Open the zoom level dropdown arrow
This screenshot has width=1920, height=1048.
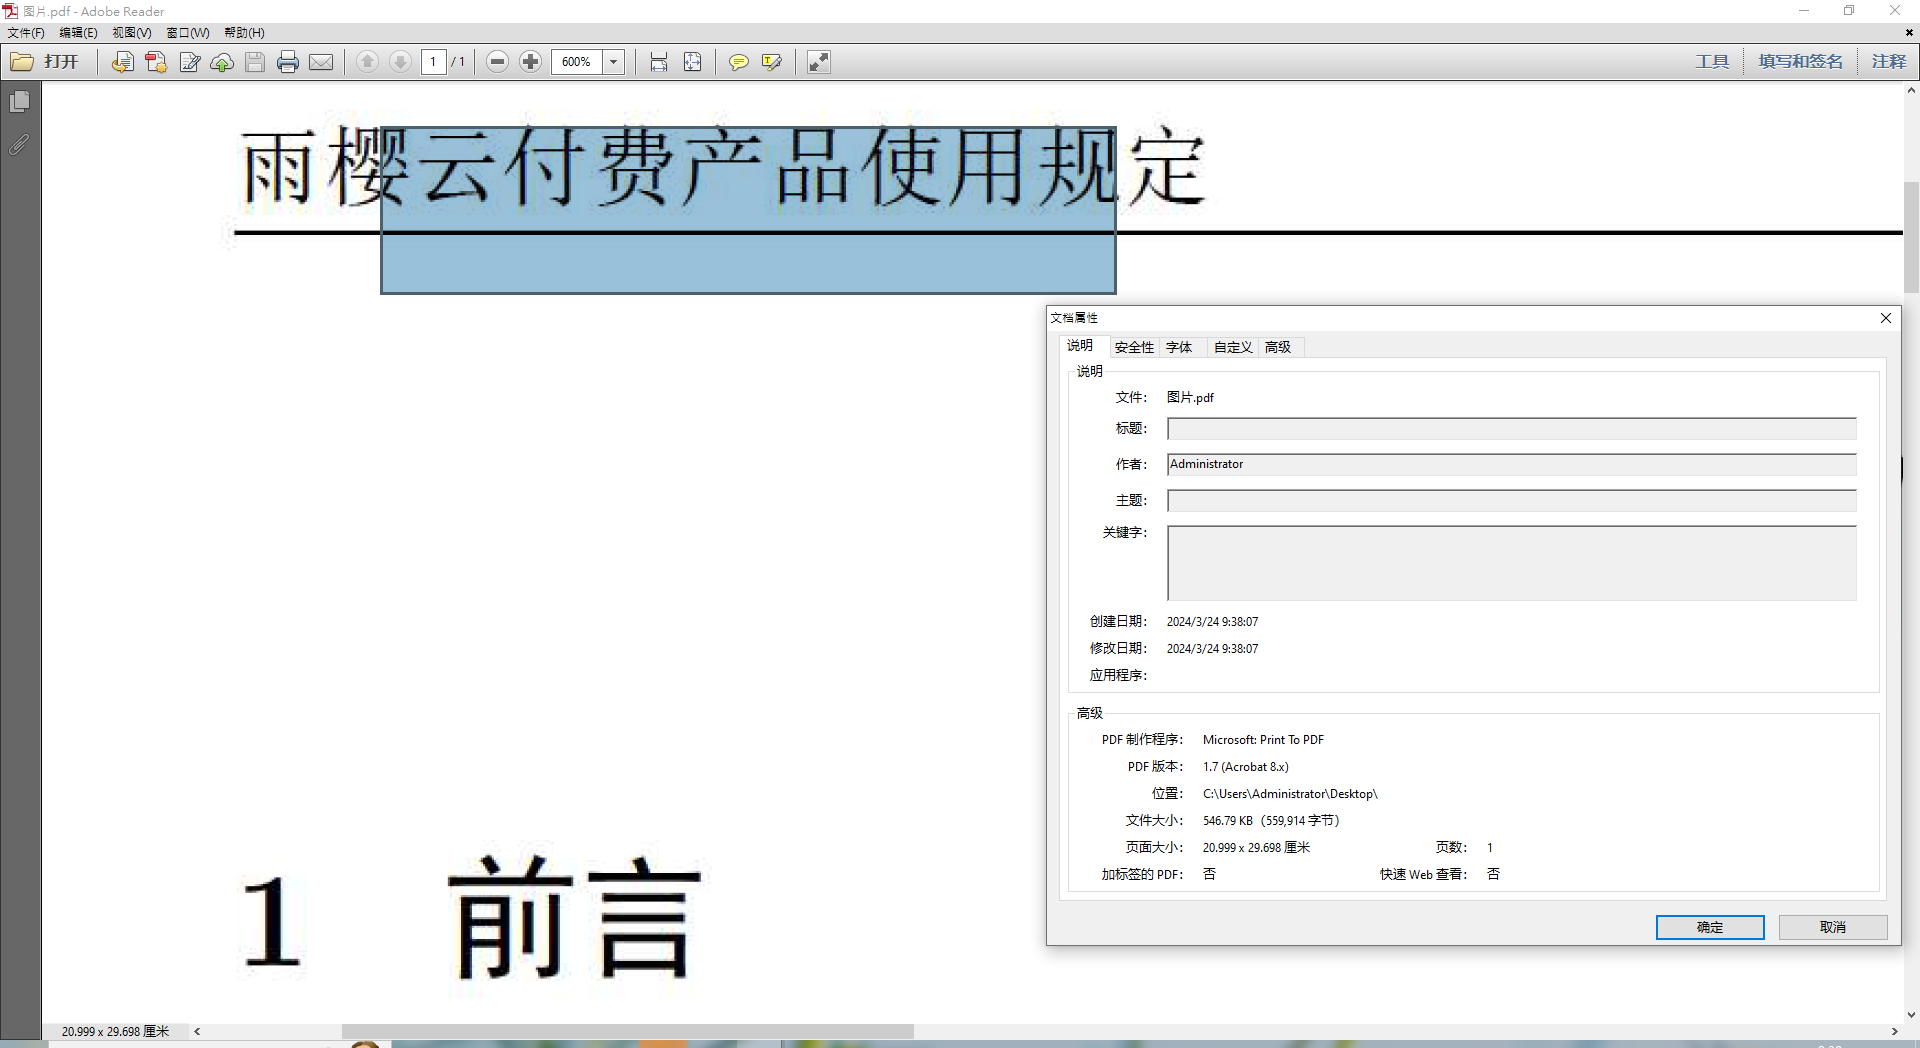point(614,62)
